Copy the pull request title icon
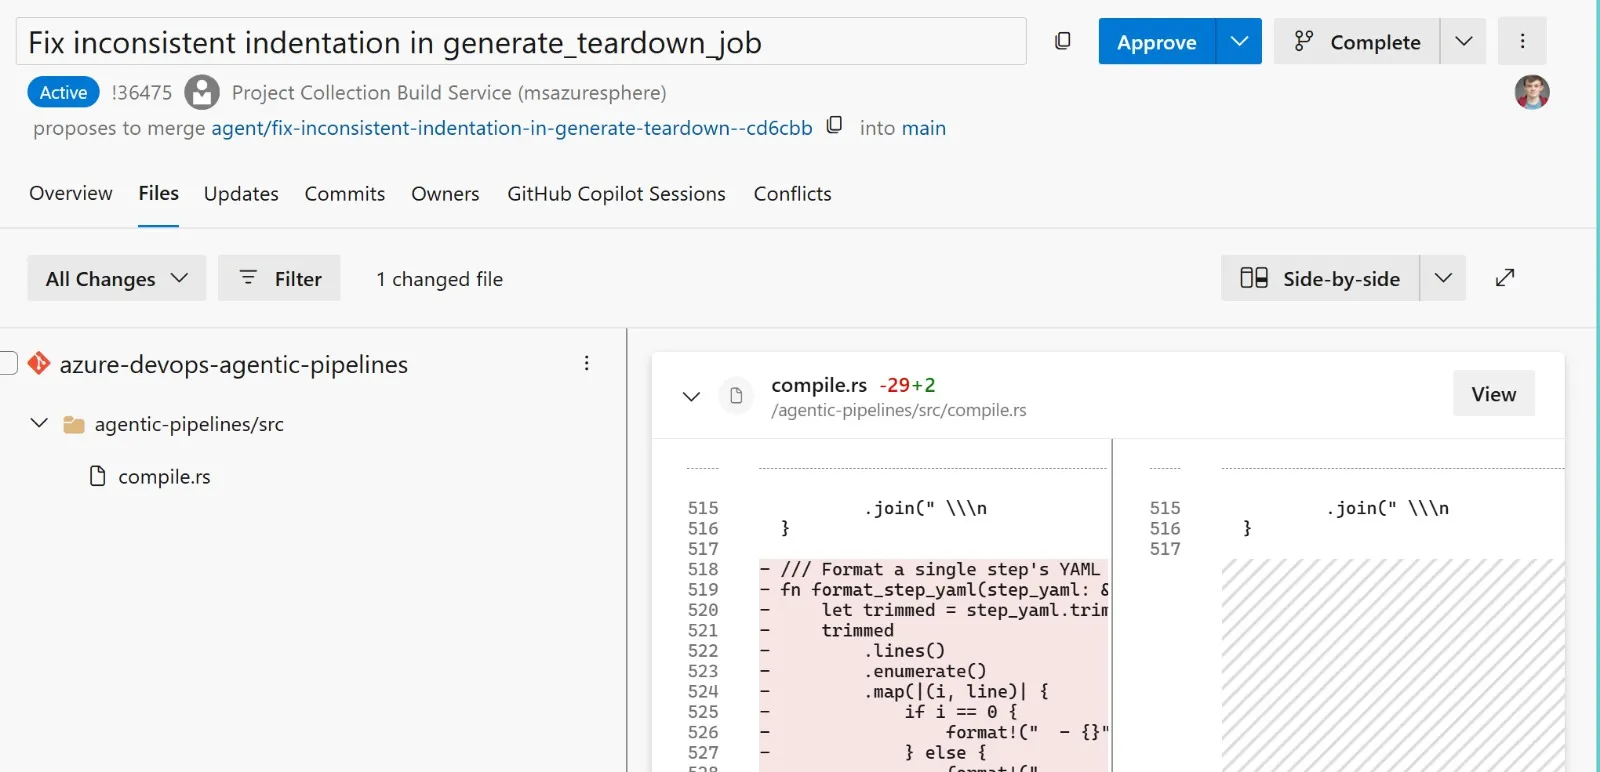Screen dimensions: 1600x772 1063,41
